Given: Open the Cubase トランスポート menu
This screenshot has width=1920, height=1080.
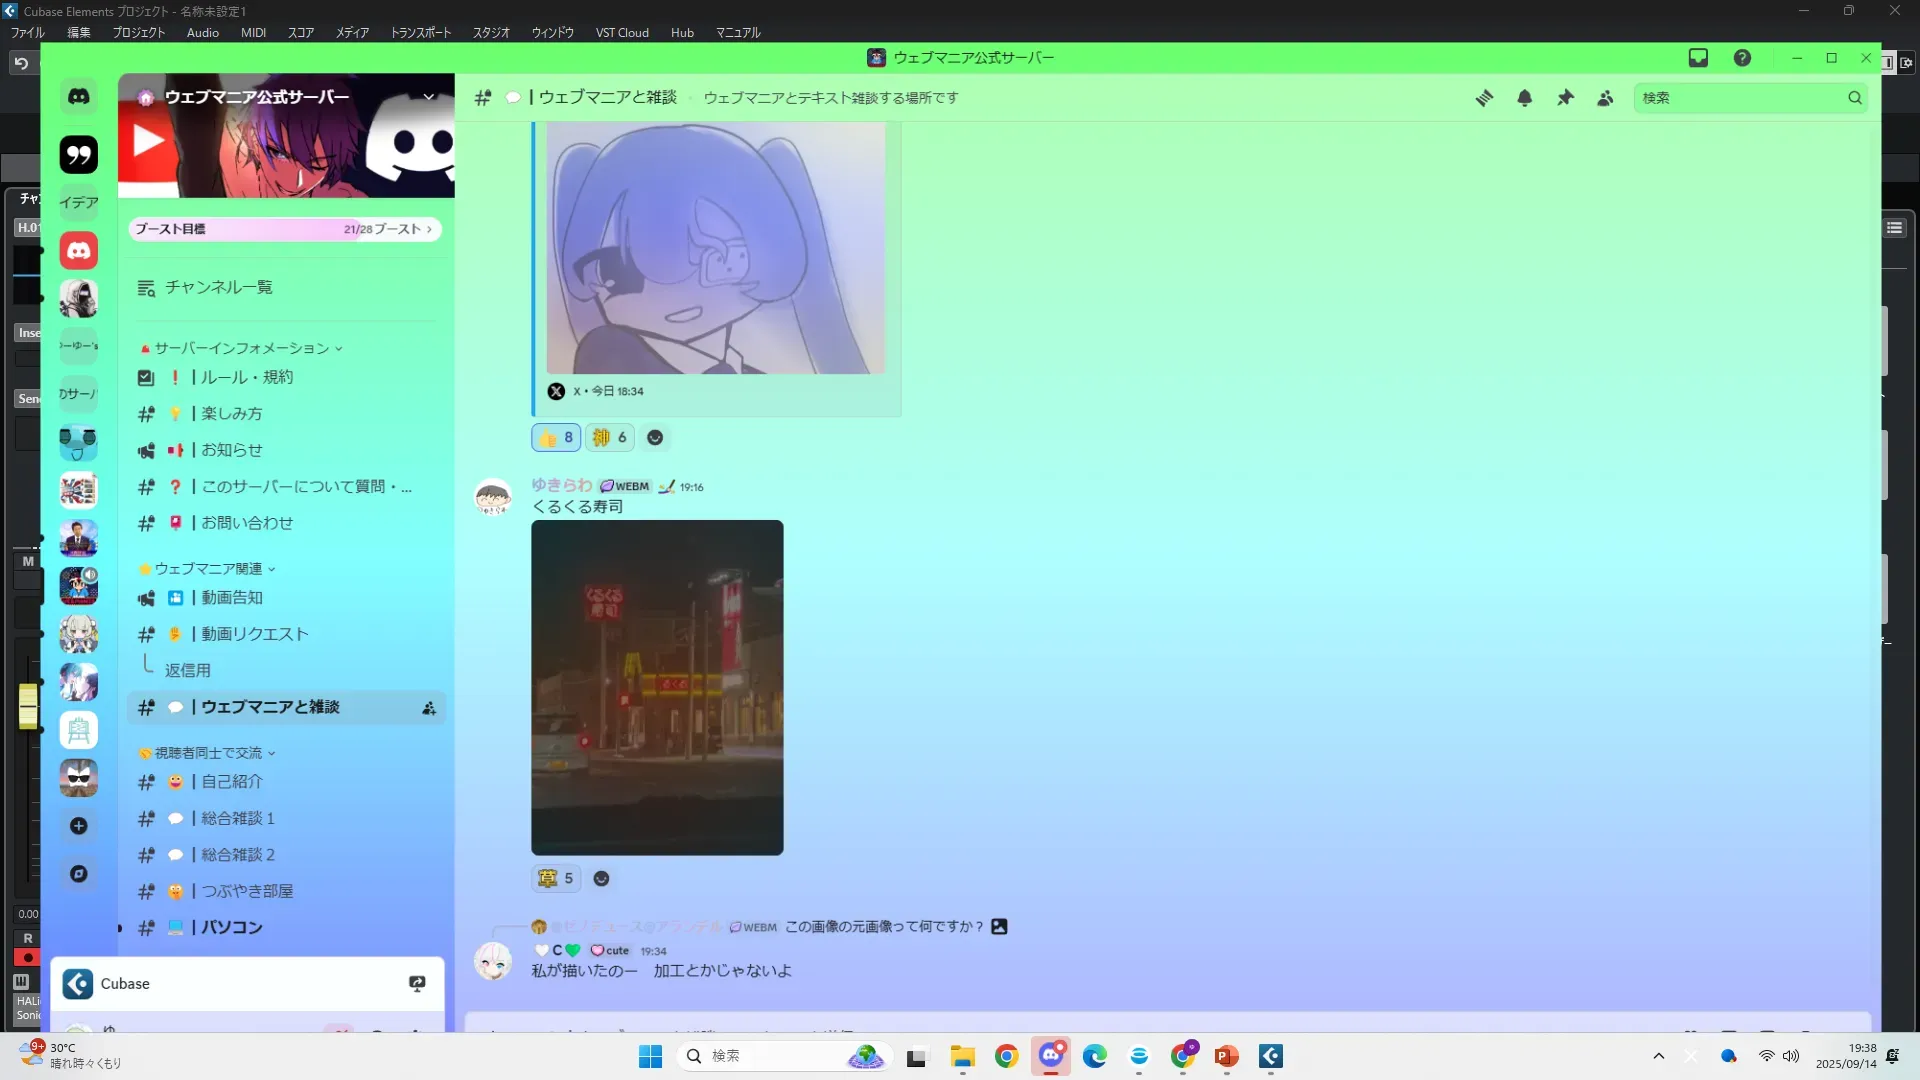Looking at the screenshot, I should [x=420, y=32].
